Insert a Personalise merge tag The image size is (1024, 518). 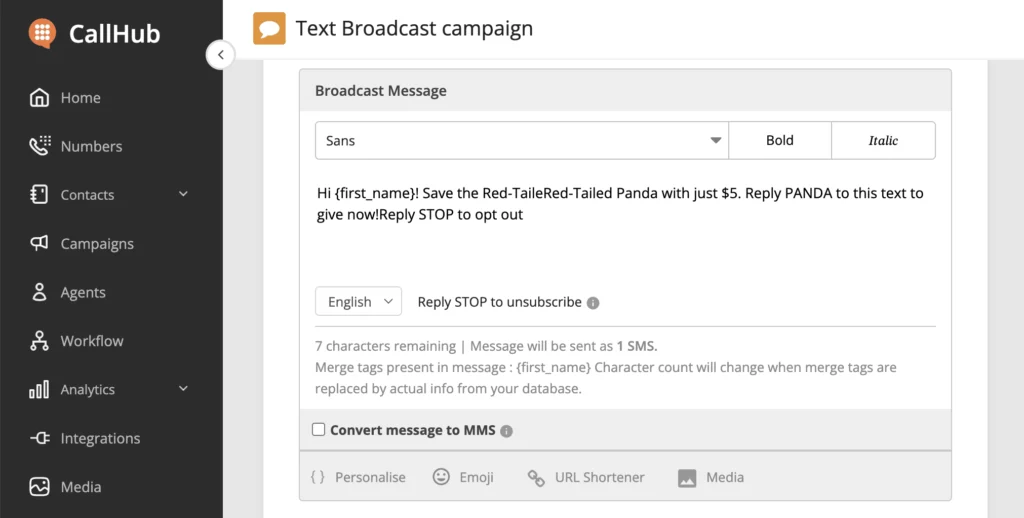[358, 477]
